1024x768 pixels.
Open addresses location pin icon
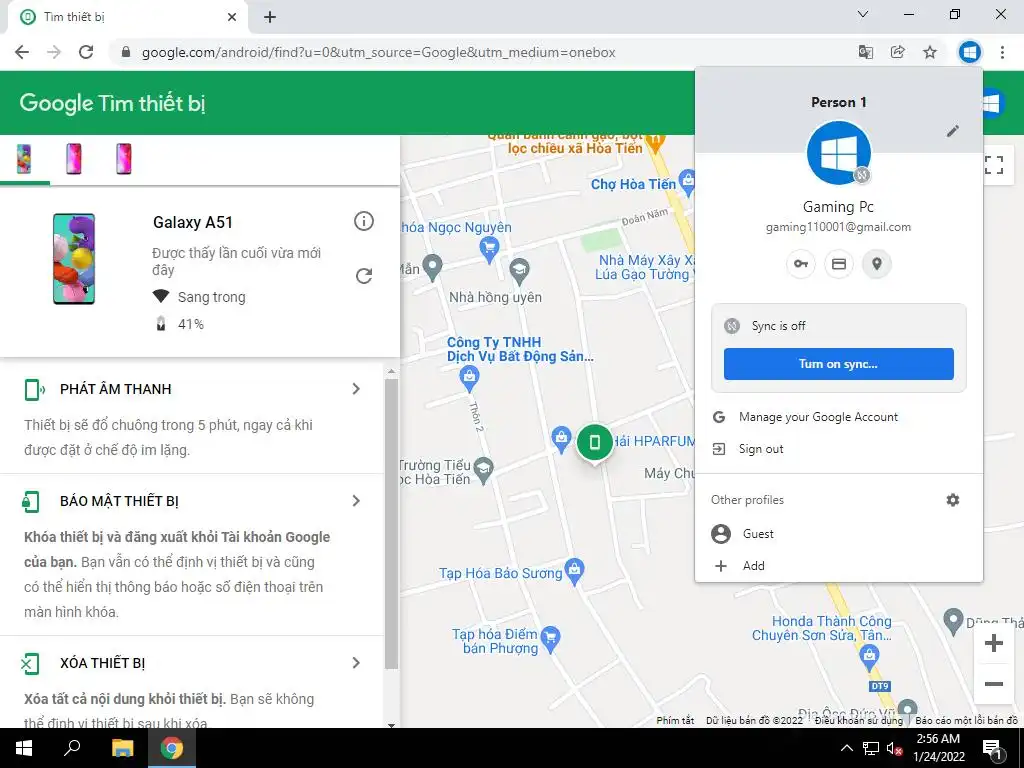click(876, 264)
